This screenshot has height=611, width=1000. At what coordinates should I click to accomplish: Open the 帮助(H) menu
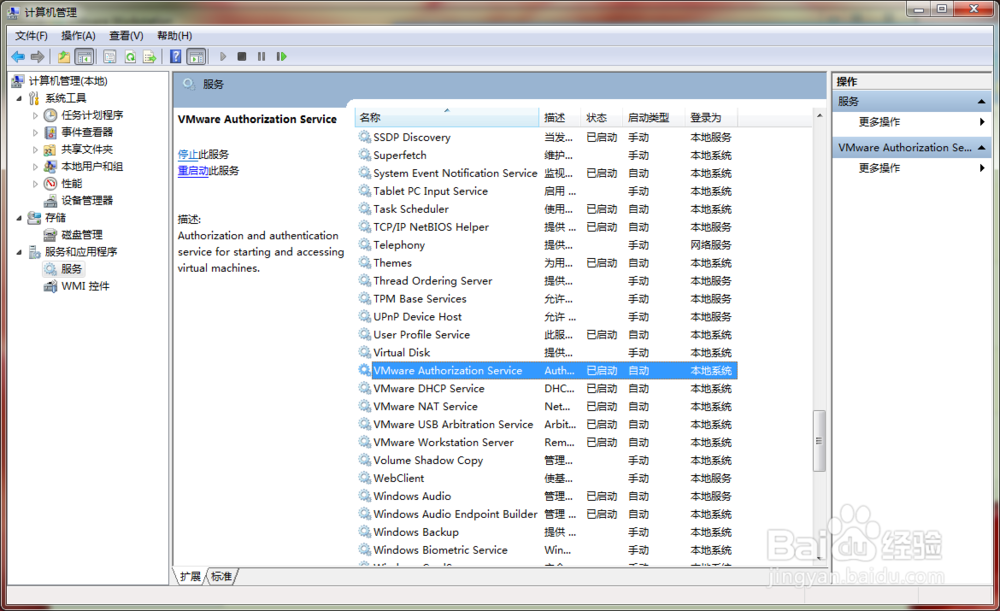pos(174,36)
